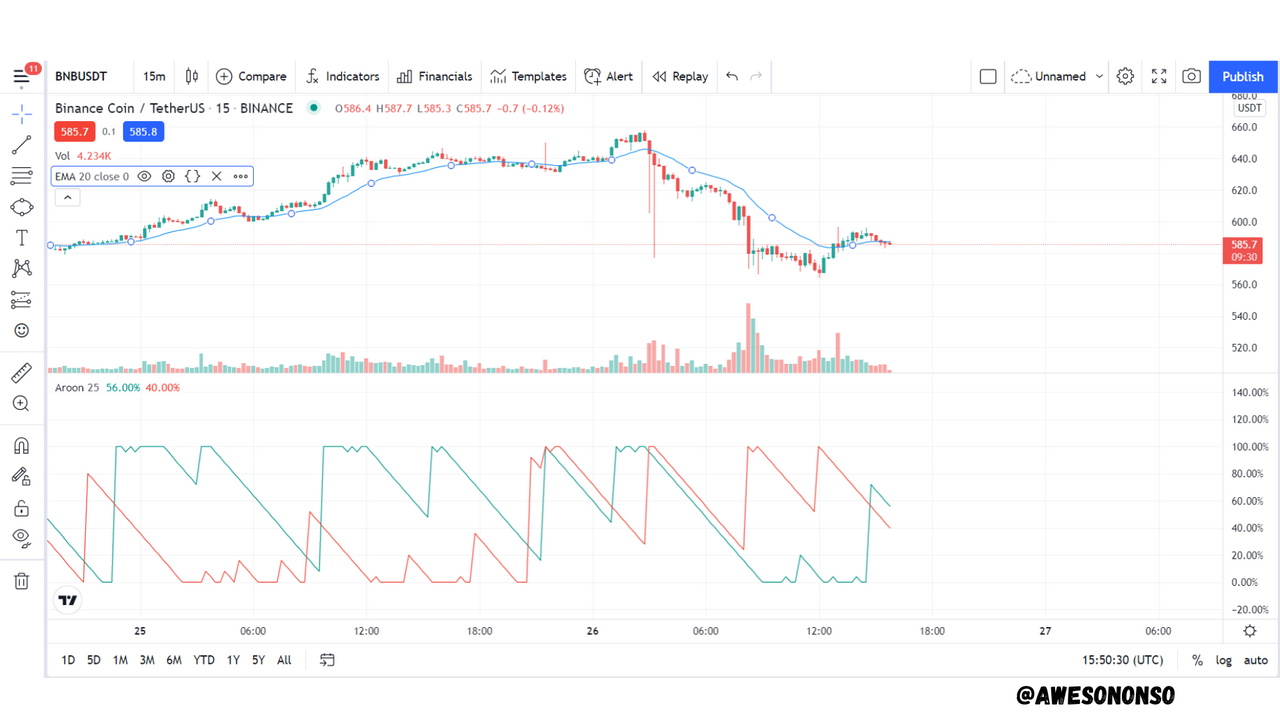Open EMA 20 more options menu
The image size is (1280, 720).
240,176
